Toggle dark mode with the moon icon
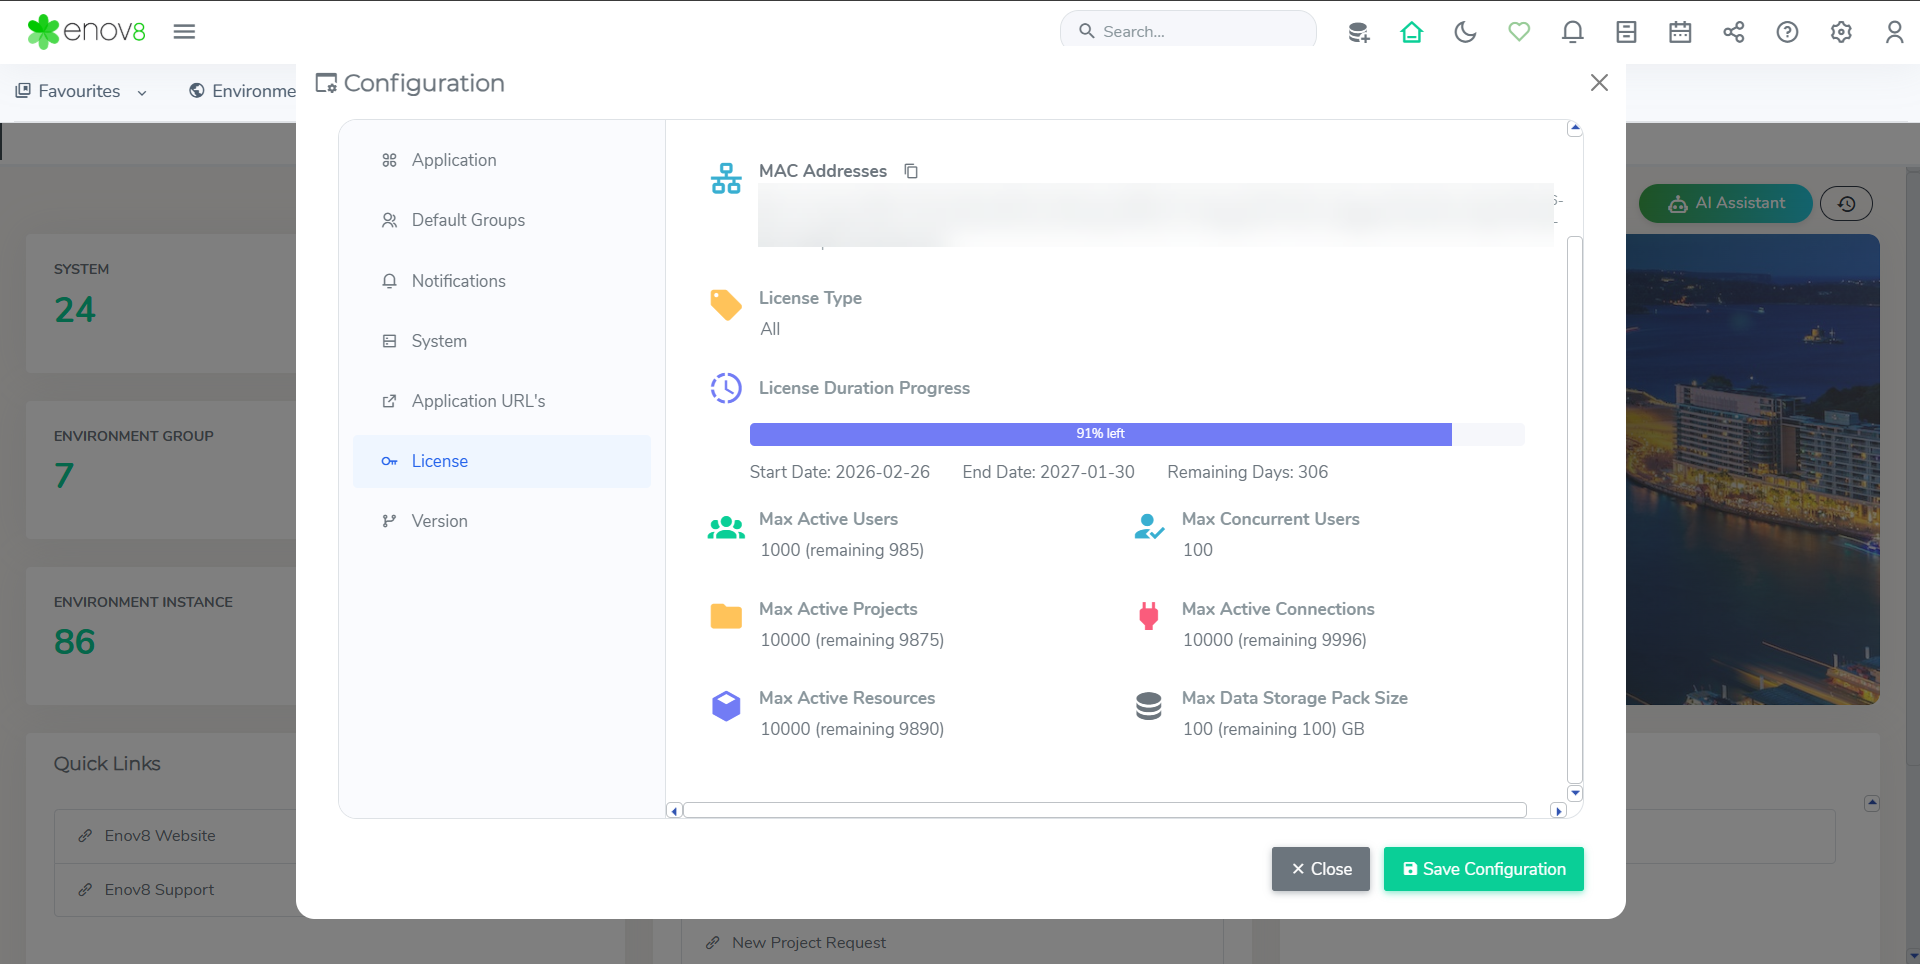 click(x=1465, y=32)
